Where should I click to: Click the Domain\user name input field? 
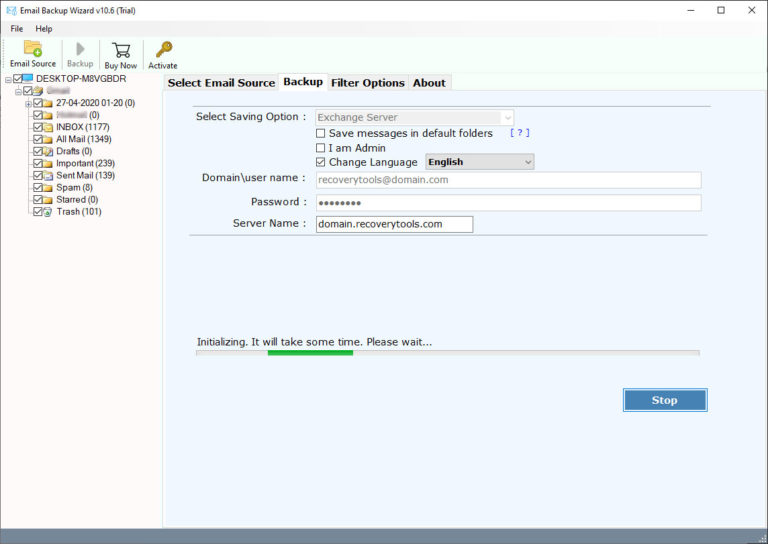(x=508, y=180)
